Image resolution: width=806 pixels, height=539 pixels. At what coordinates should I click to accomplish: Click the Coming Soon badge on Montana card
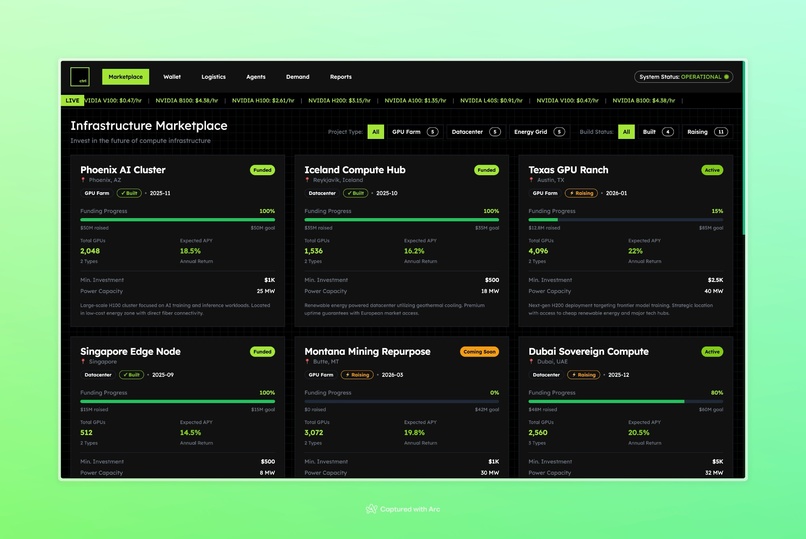479,352
